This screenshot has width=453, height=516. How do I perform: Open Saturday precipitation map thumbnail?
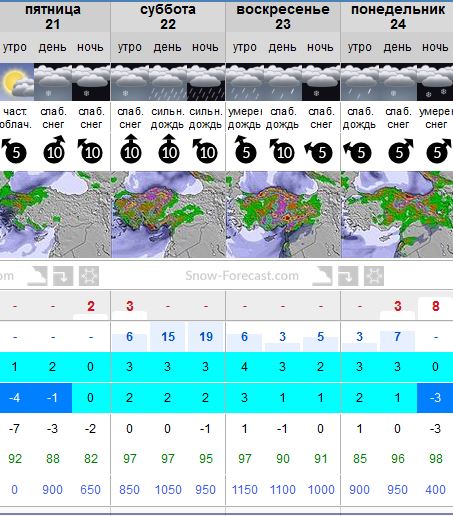coord(168,214)
